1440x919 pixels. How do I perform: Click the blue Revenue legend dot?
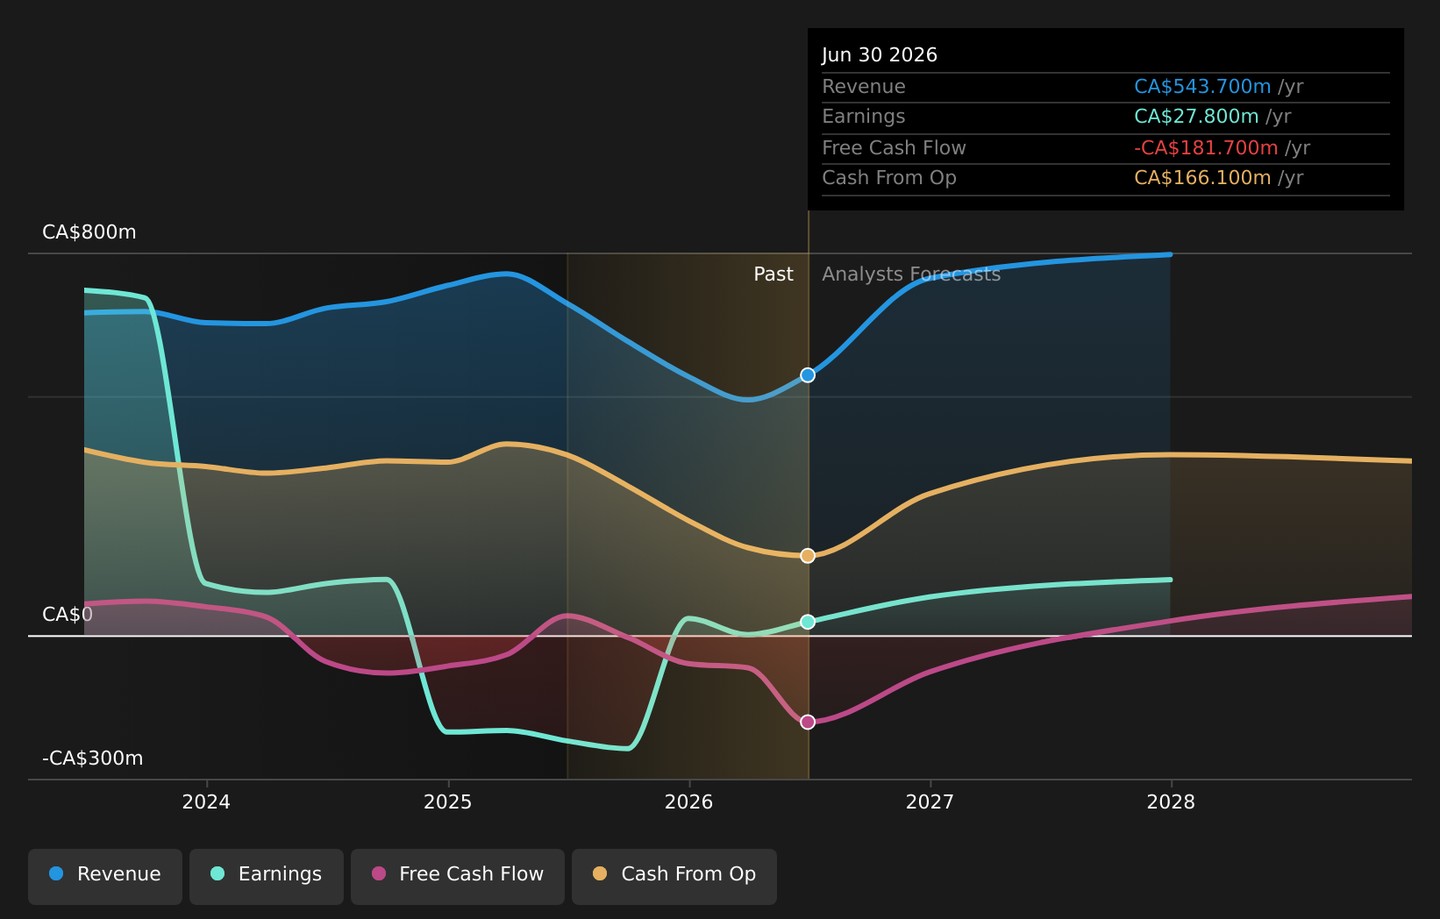[56, 874]
